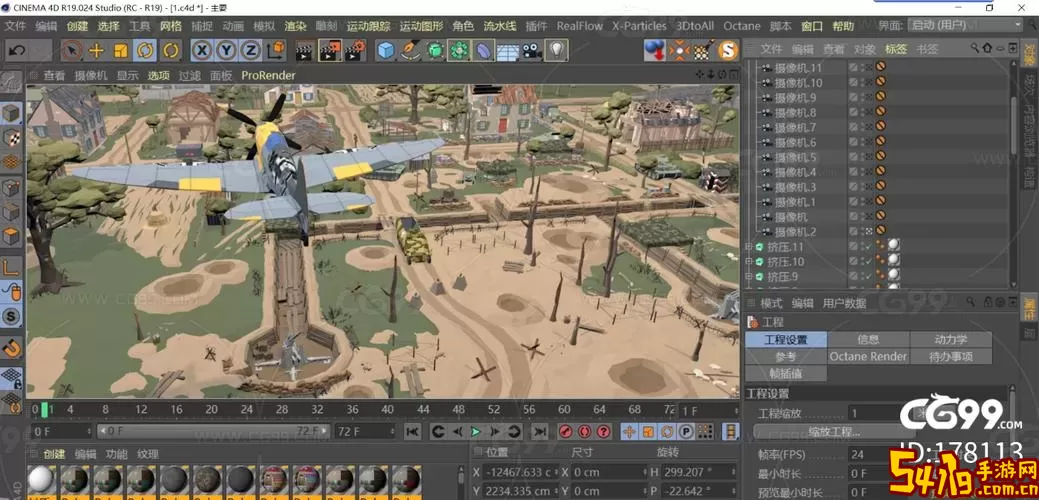Screen dimensions: 1039x500
Task: Click the Axis L-shaped icon
Action: point(11,267)
